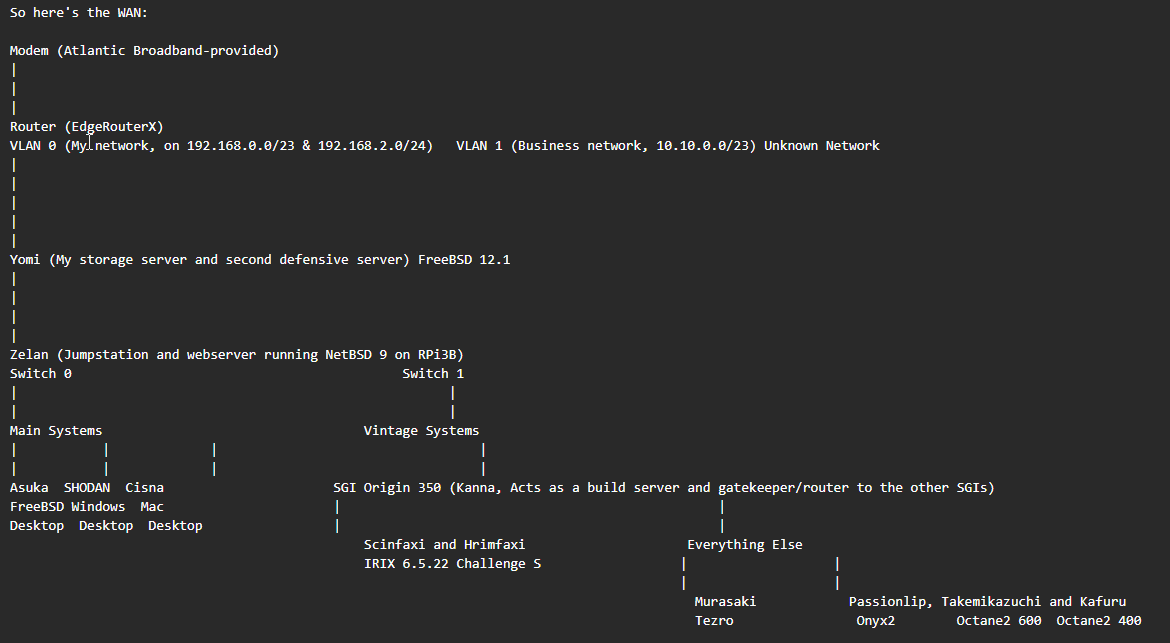Viewport: 1170px width, 643px height.
Task: Click the VLAN 1 Business network text
Action: [606, 145]
